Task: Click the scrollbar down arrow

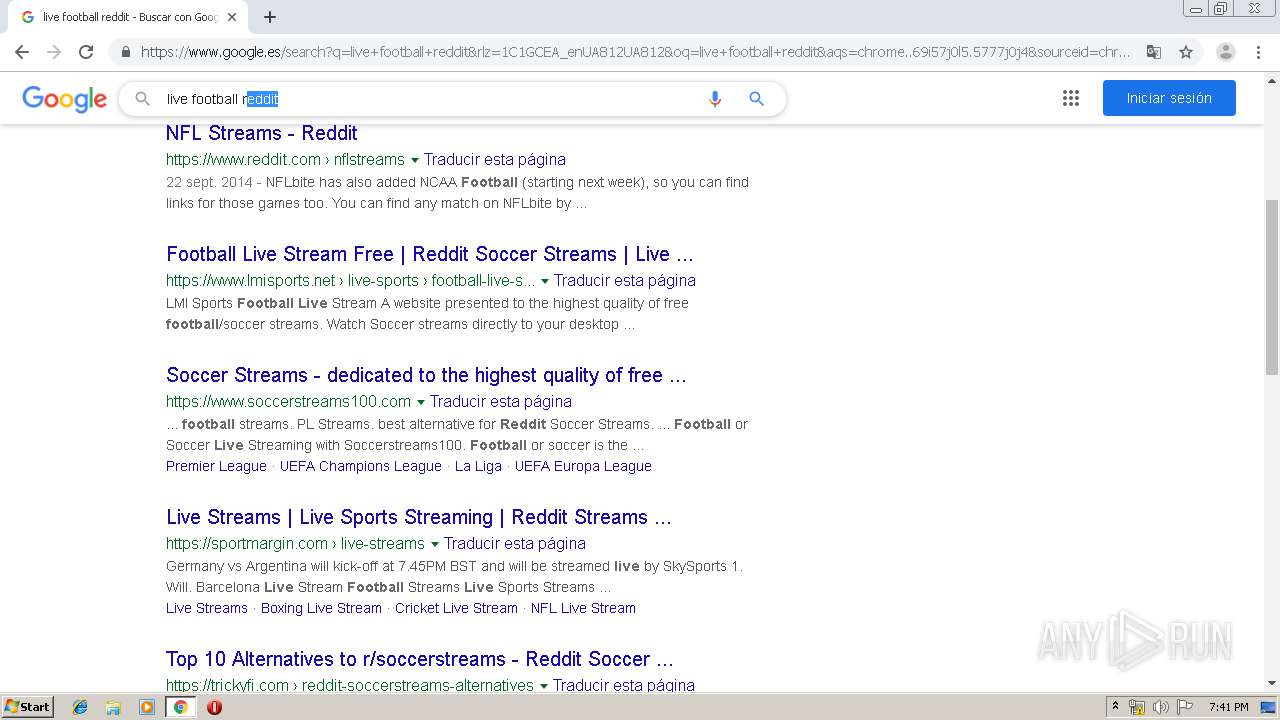Action: coord(1272,684)
